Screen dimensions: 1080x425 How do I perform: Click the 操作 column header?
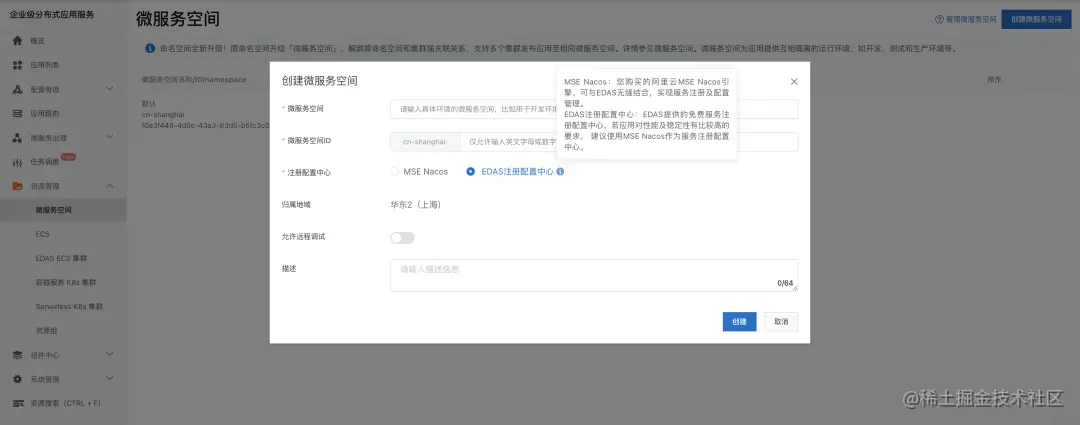pos(994,80)
